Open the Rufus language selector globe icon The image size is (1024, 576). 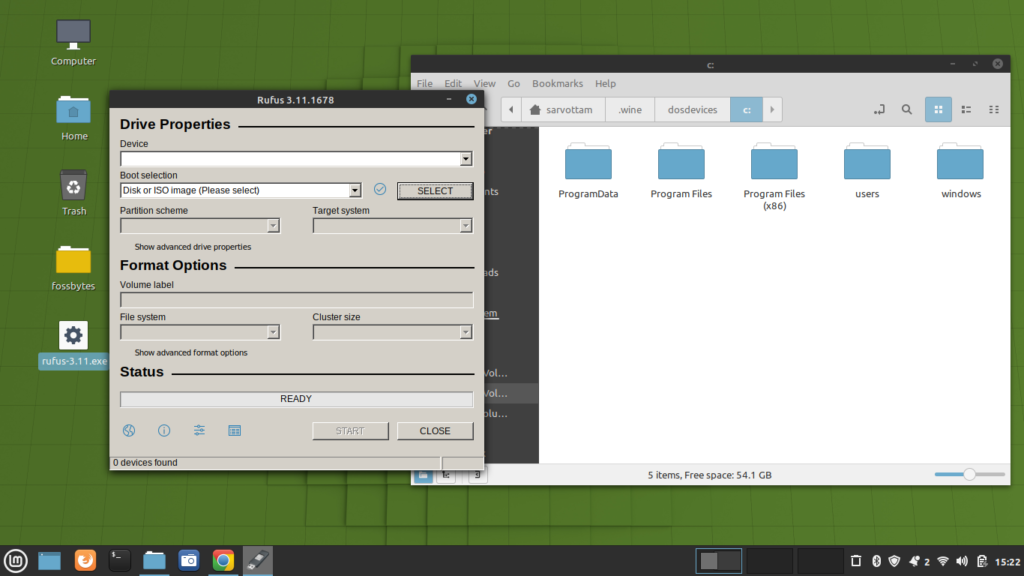pyautogui.click(x=128, y=430)
